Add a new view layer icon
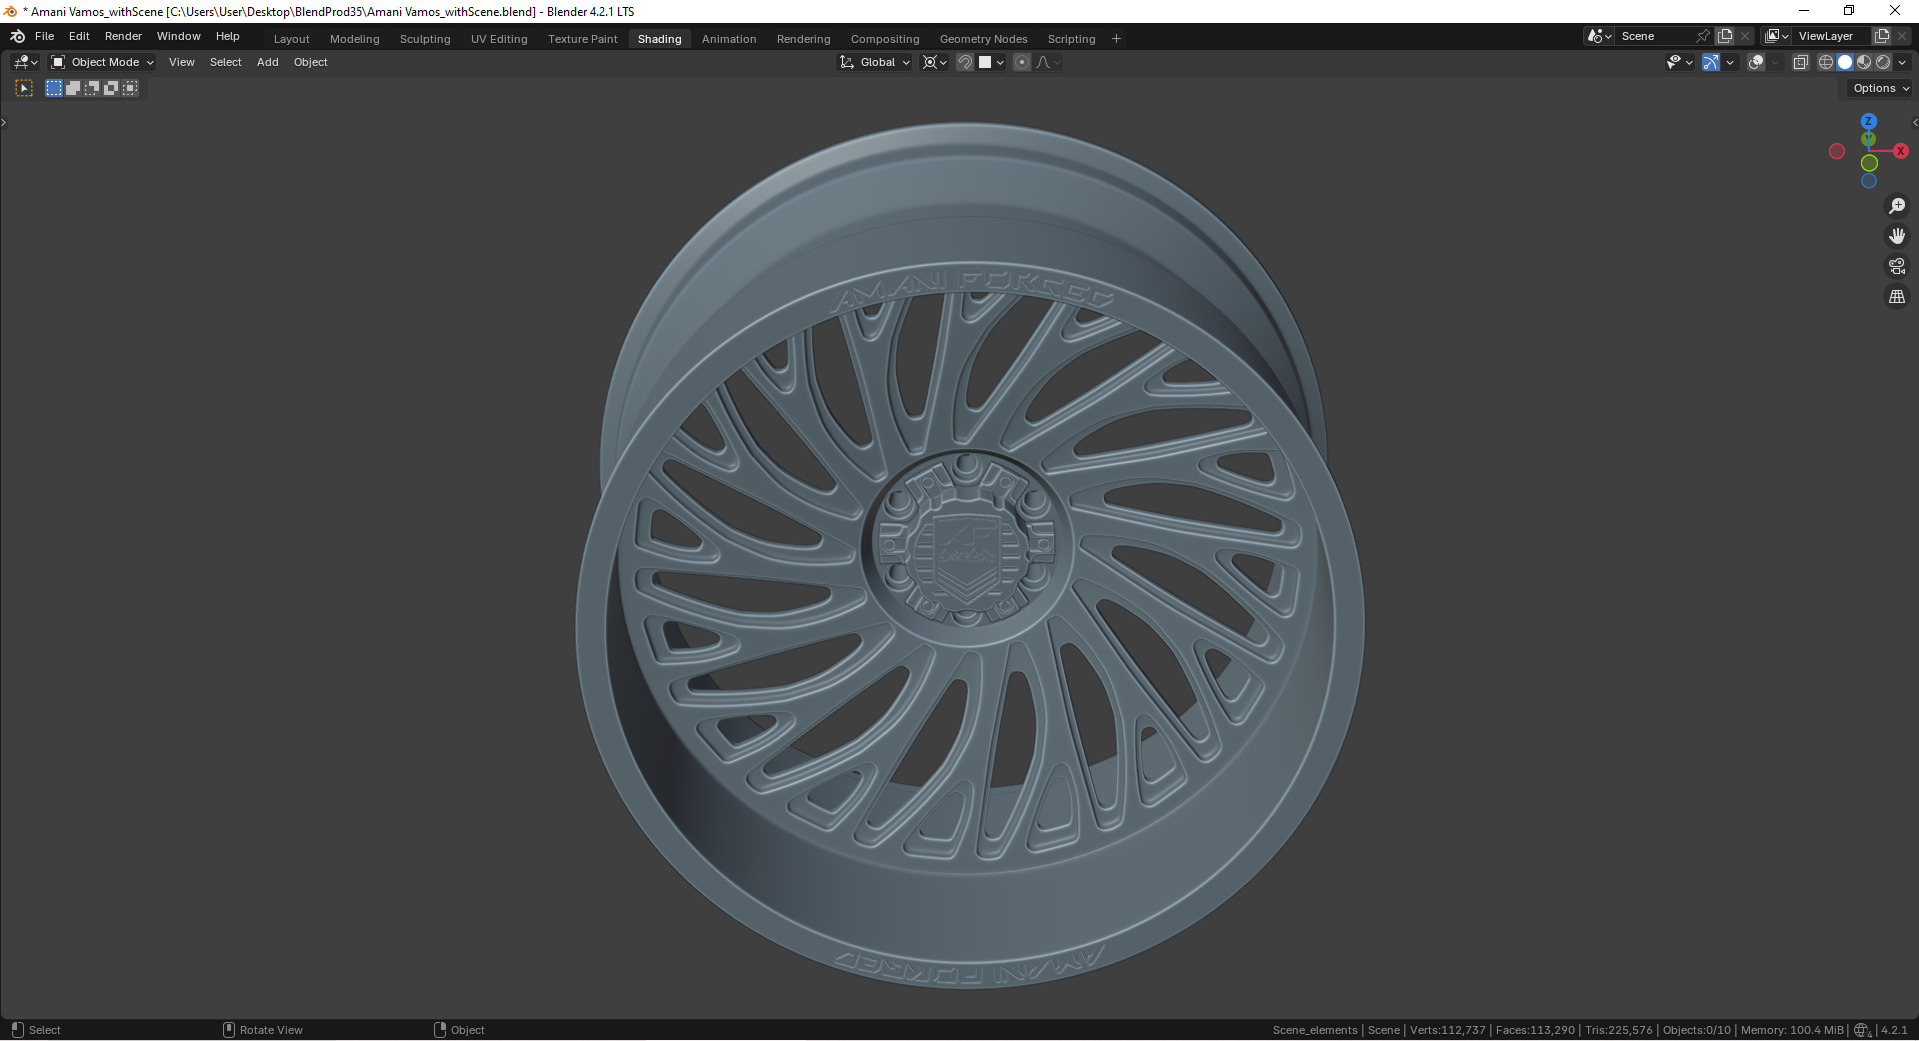Image resolution: width=1919 pixels, height=1041 pixels. tap(1882, 36)
